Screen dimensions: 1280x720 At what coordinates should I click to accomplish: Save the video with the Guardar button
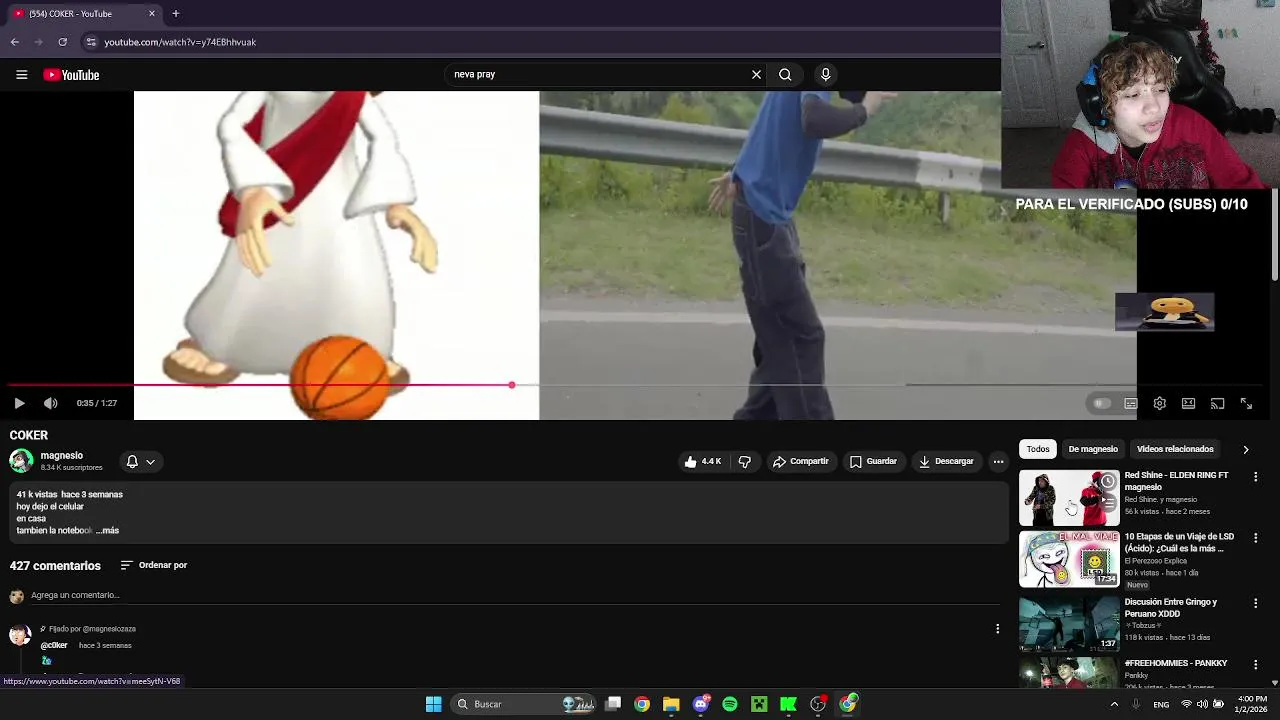[x=873, y=461]
